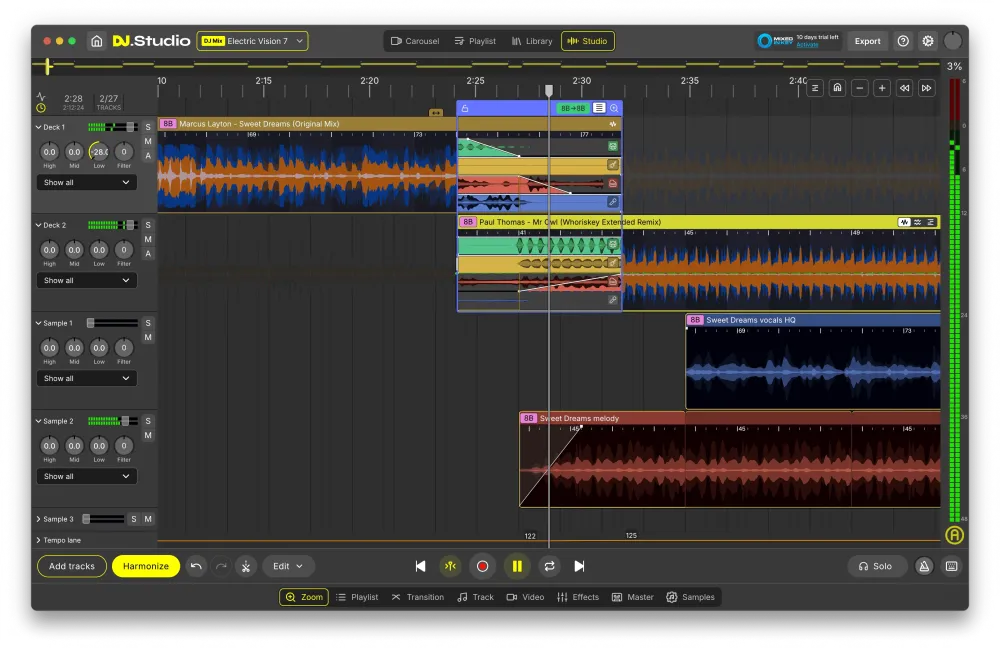Screen dimensions: 1000x648
Task: Open the user profile avatar
Action: click(953, 41)
